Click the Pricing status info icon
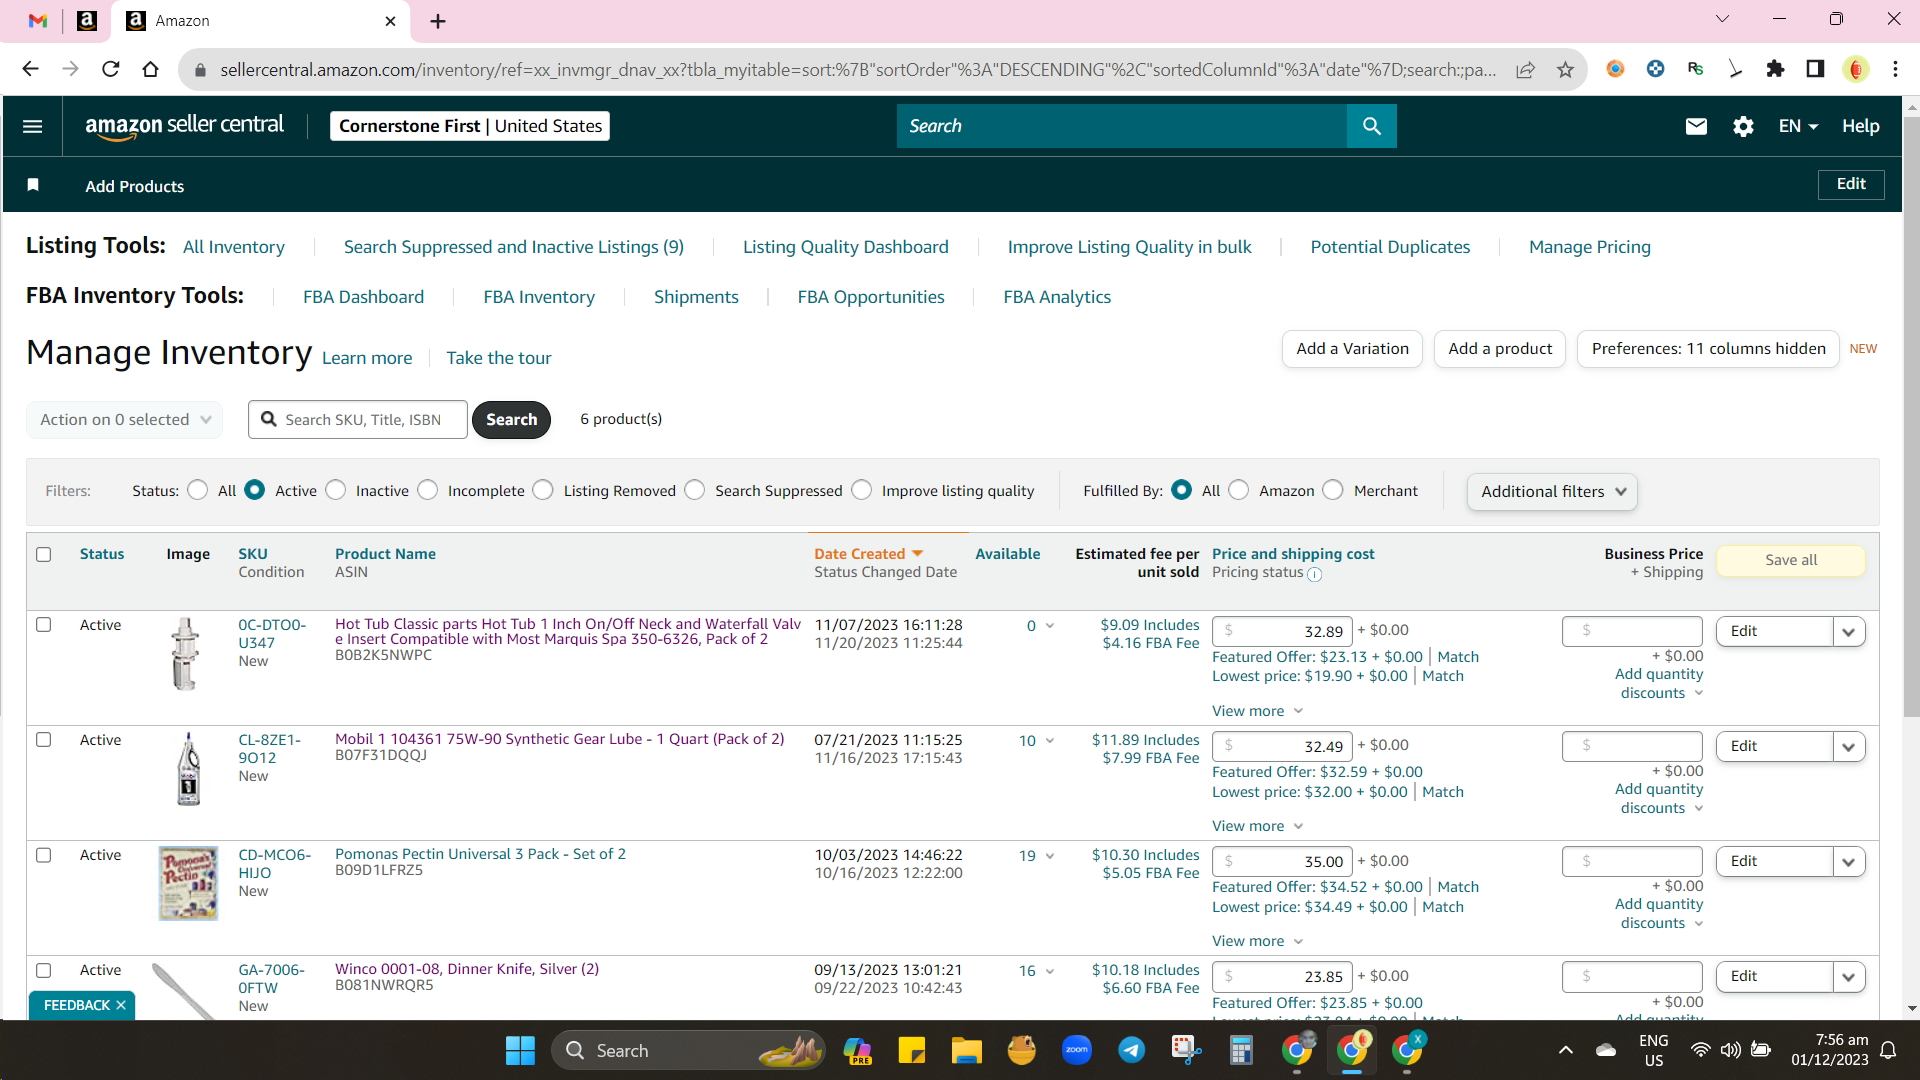The image size is (1920, 1080). pos(1315,574)
